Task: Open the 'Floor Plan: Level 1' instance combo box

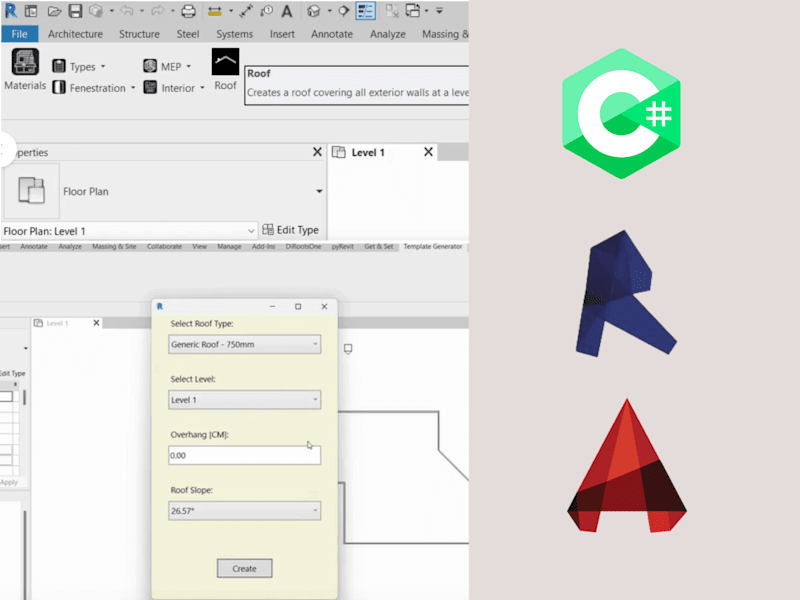Action: pos(129,231)
